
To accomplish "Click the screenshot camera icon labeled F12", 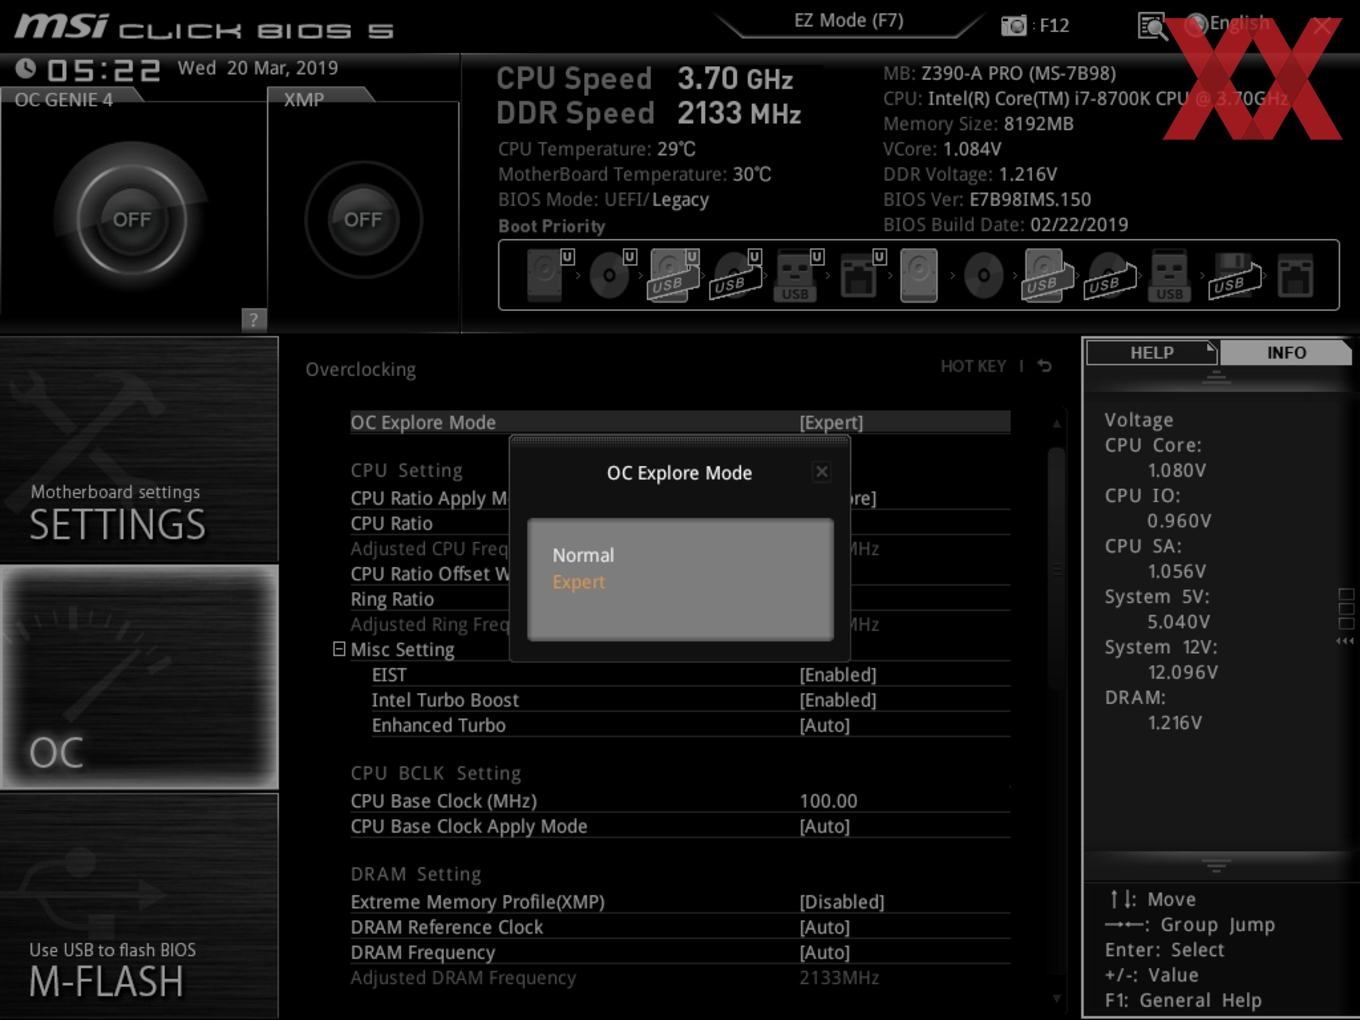I will [x=1013, y=26].
